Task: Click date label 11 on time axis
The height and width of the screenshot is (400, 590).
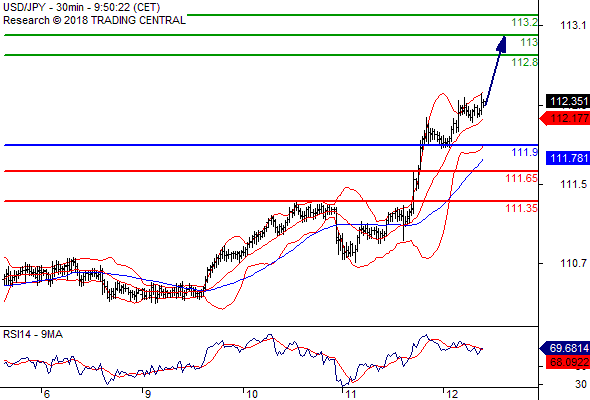Action: tap(351, 394)
